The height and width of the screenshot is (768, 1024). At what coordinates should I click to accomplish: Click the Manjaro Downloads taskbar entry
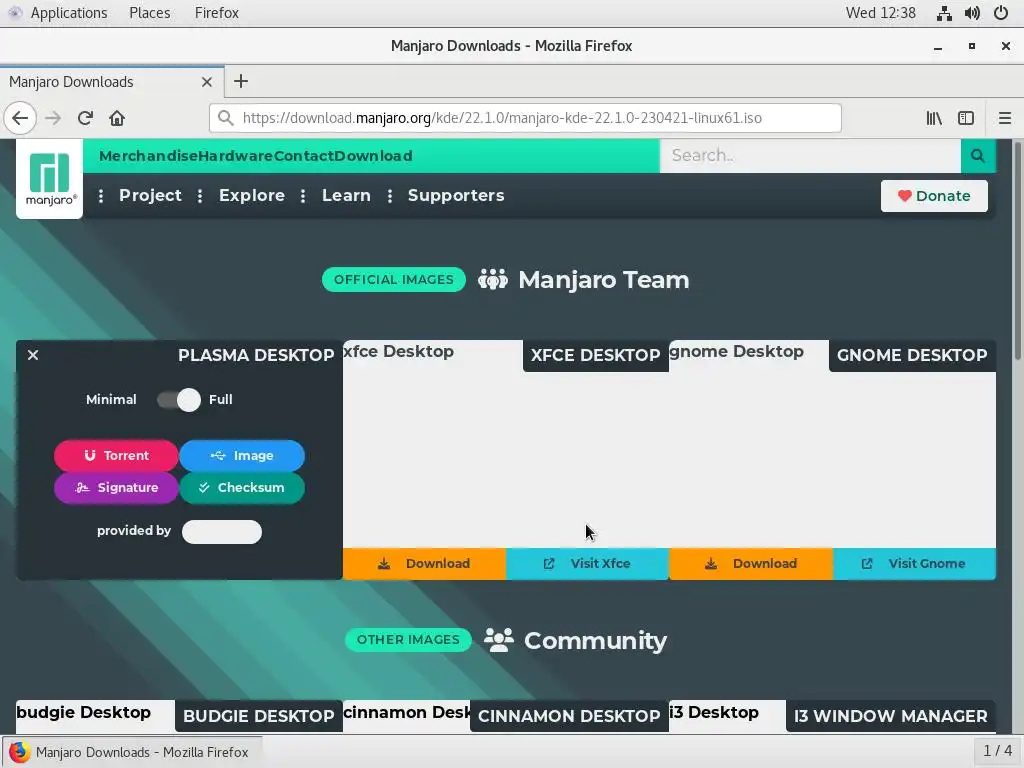pyautogui.click(x=133, y=752)
